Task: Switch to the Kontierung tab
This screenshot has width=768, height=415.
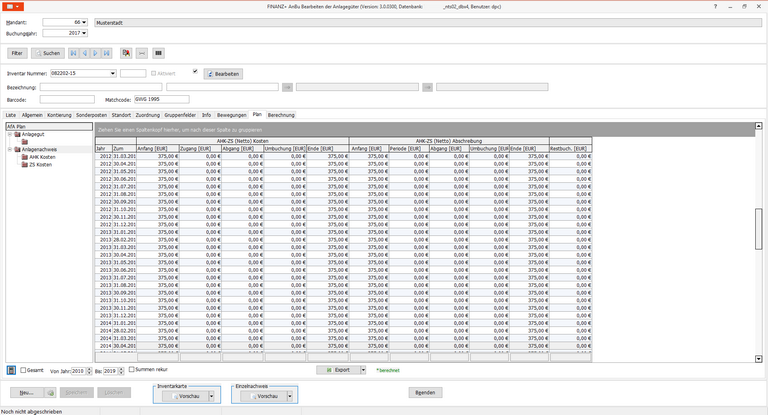Action: pos(59,115)
